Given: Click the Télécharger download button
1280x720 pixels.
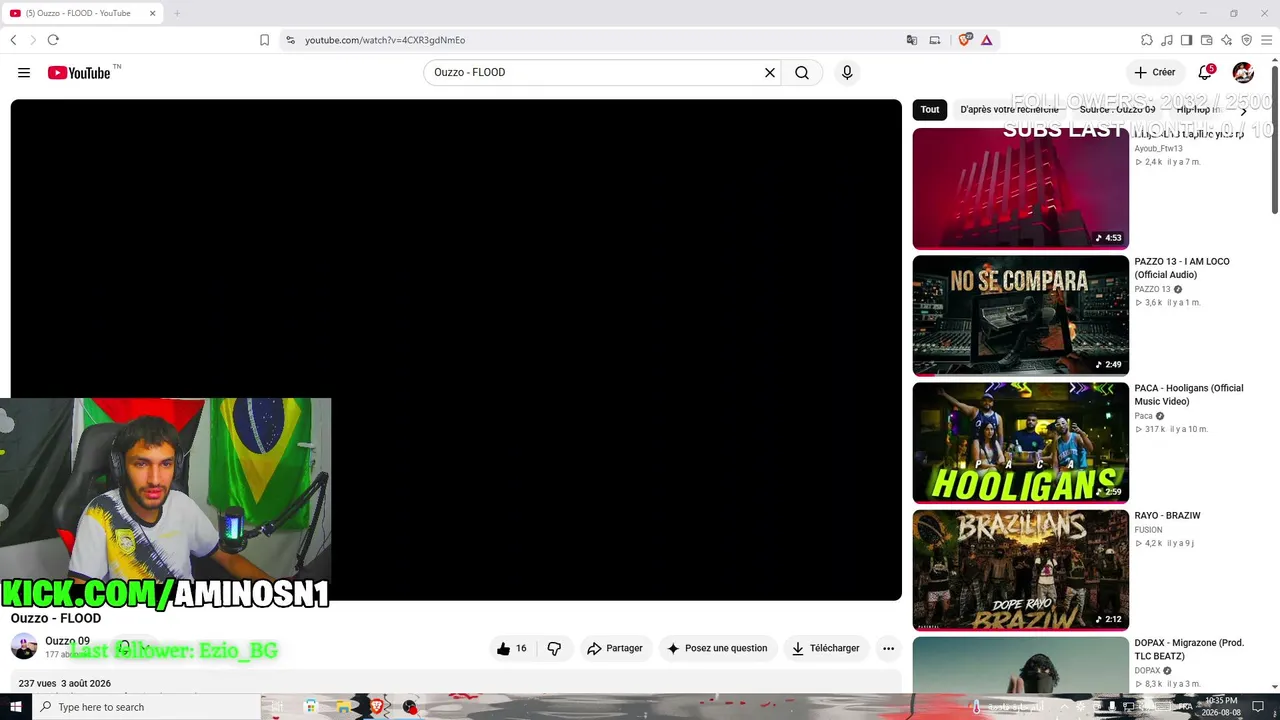Looking at the screenshot, I should coord(826,648).
